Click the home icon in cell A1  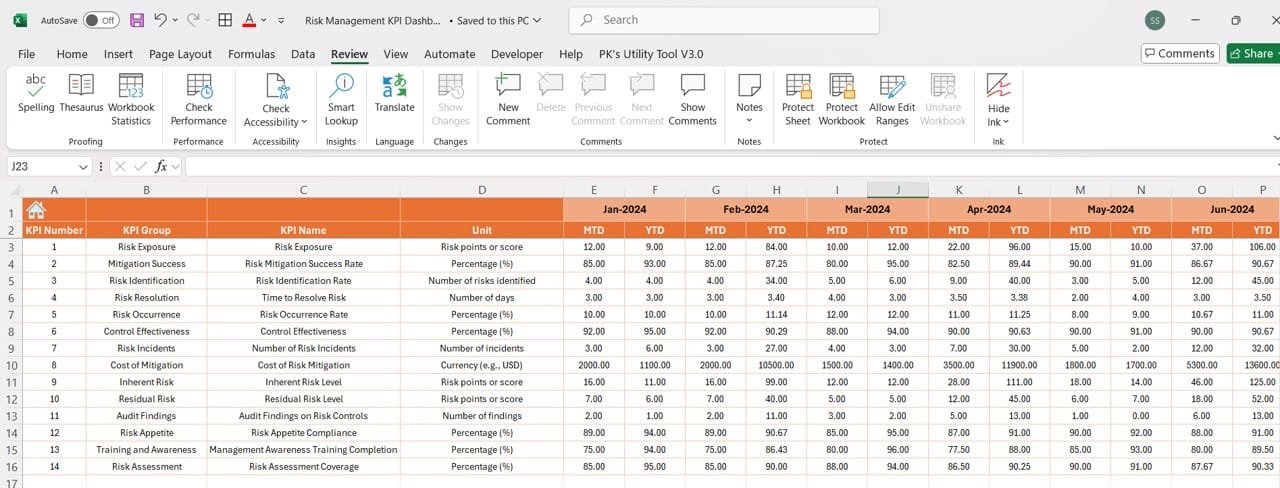[35, 210]
